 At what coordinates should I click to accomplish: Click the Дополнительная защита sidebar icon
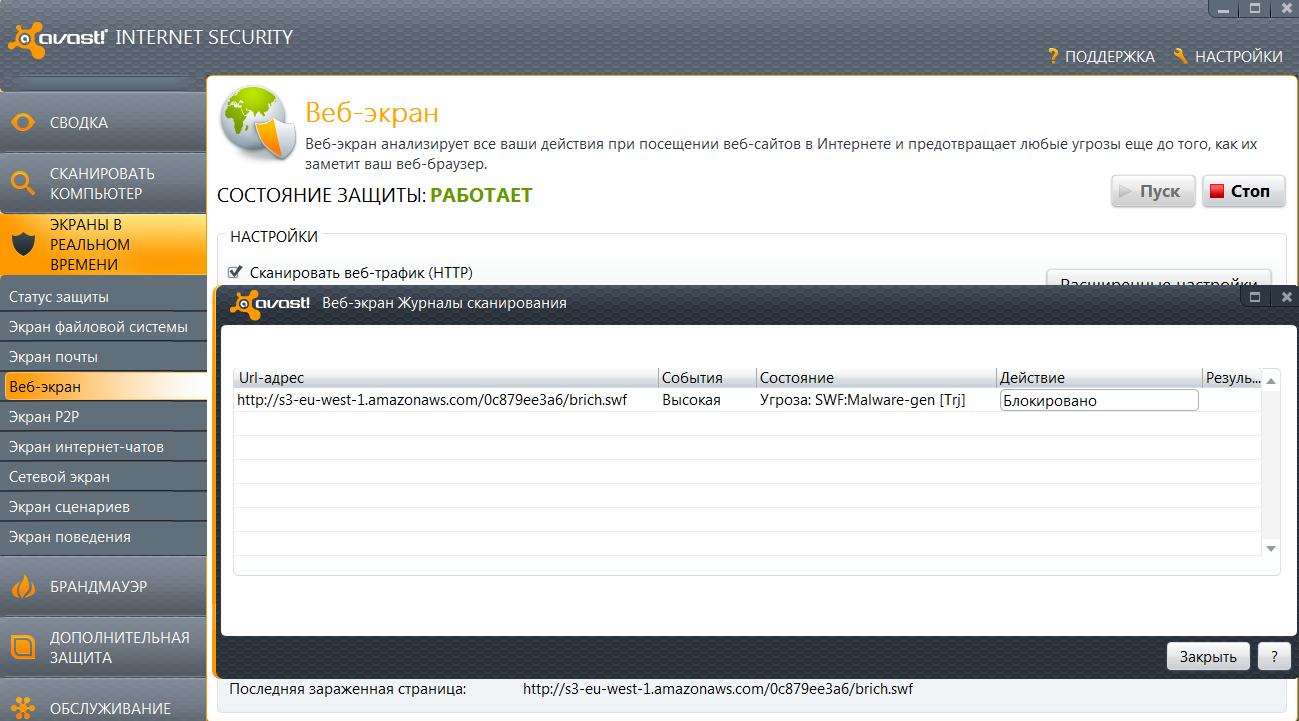(x=24, y=647)
